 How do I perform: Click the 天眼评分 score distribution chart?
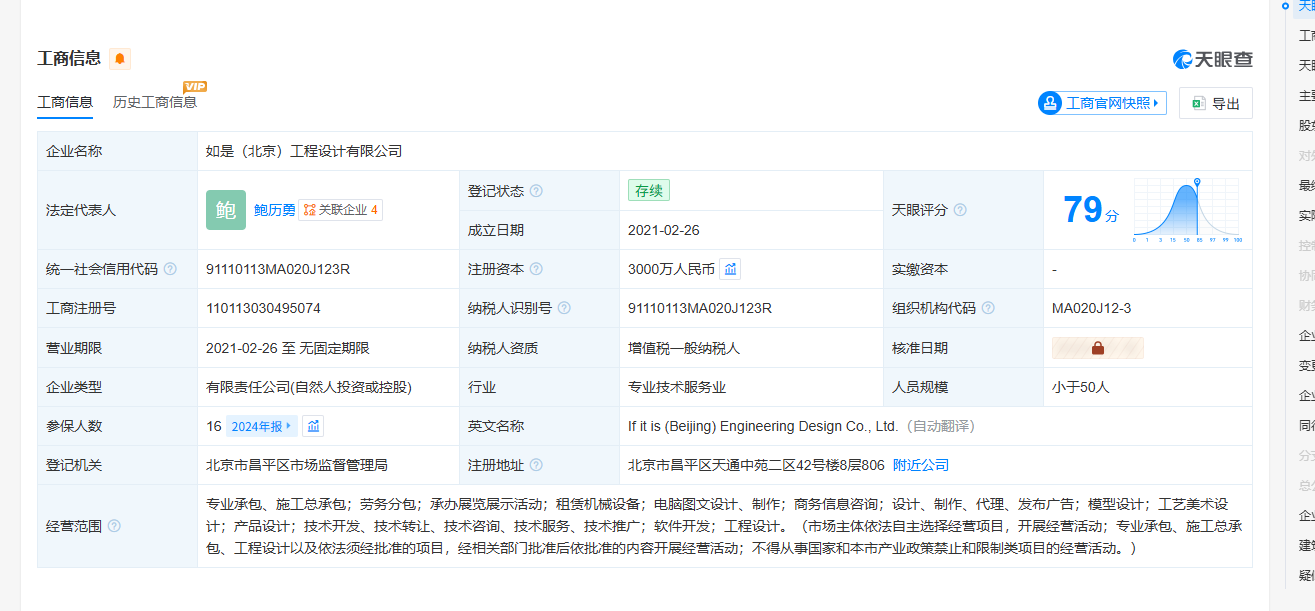click(x=1187, y=211)
